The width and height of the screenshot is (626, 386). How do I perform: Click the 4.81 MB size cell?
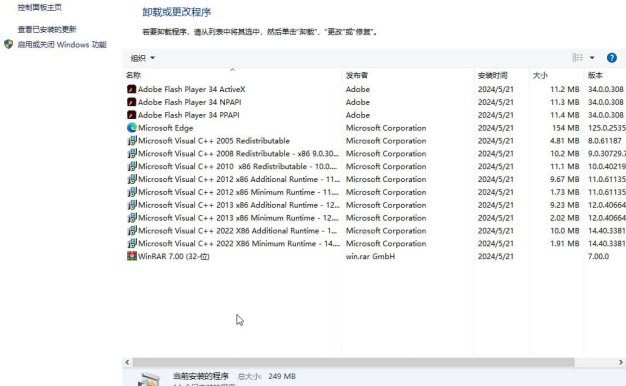point(565,141)
